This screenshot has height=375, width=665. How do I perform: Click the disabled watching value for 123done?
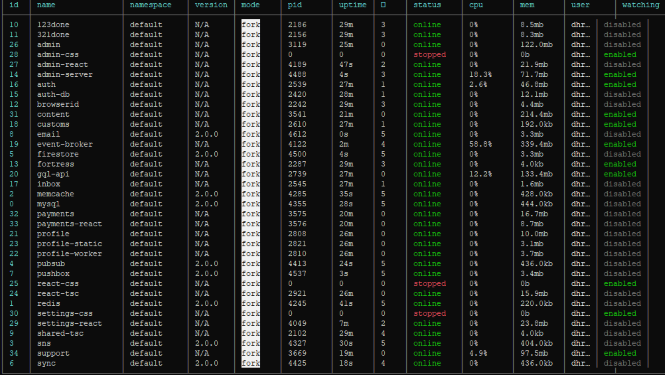622,25
